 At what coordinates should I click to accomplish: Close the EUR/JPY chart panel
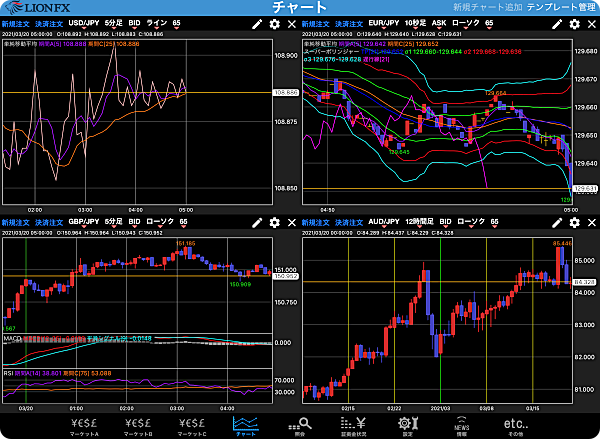click(x=592, y=24)
